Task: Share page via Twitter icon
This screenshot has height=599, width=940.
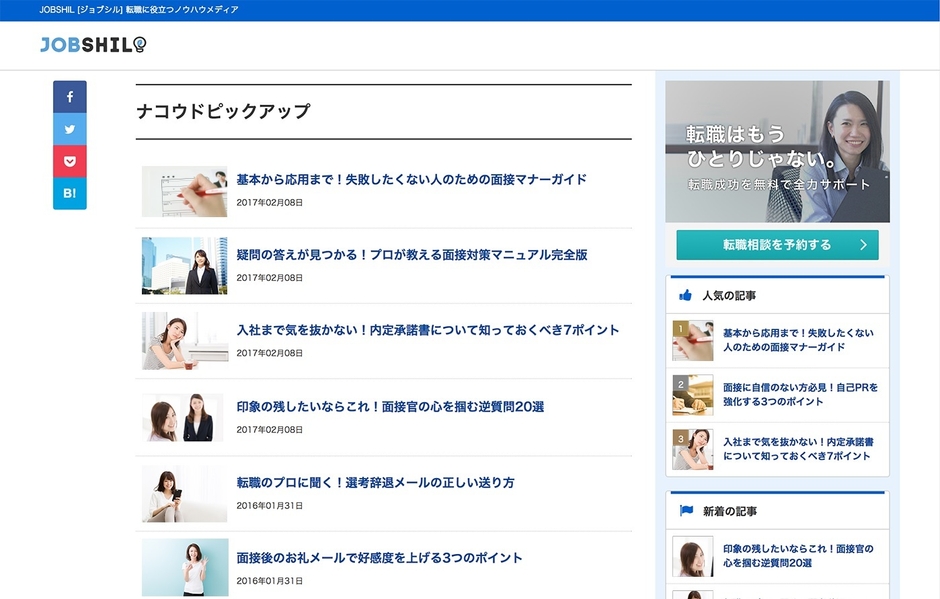Action: point(70,129)
